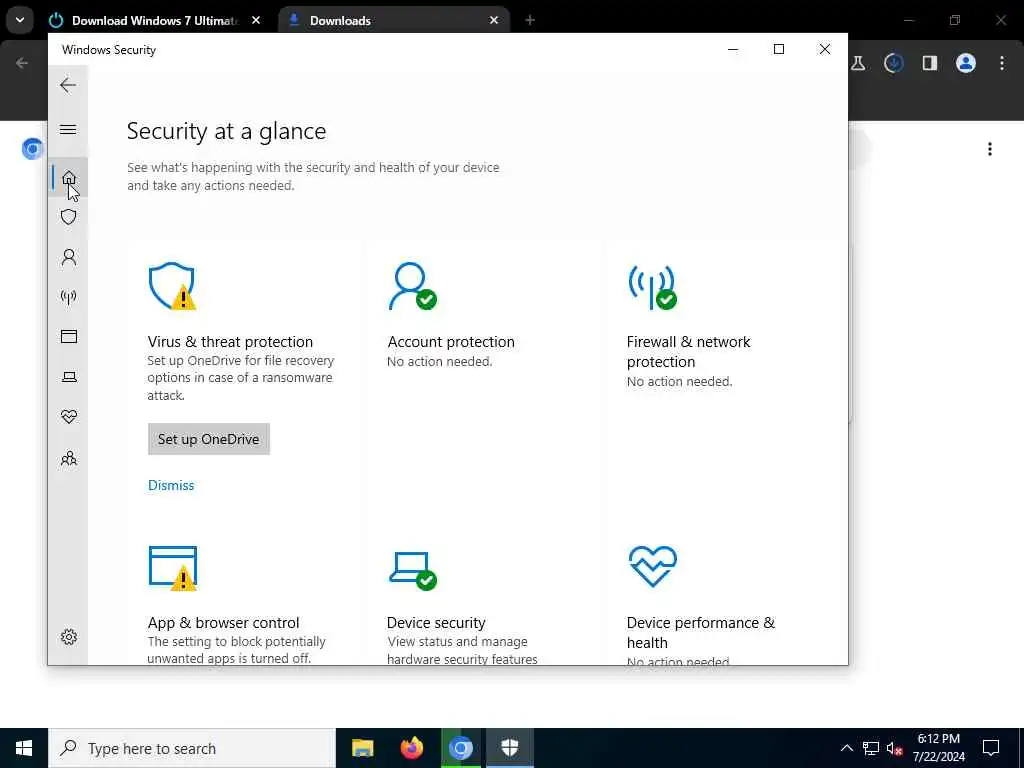
Task: Open the notification center icon
Action: click(x=991, y=748)
